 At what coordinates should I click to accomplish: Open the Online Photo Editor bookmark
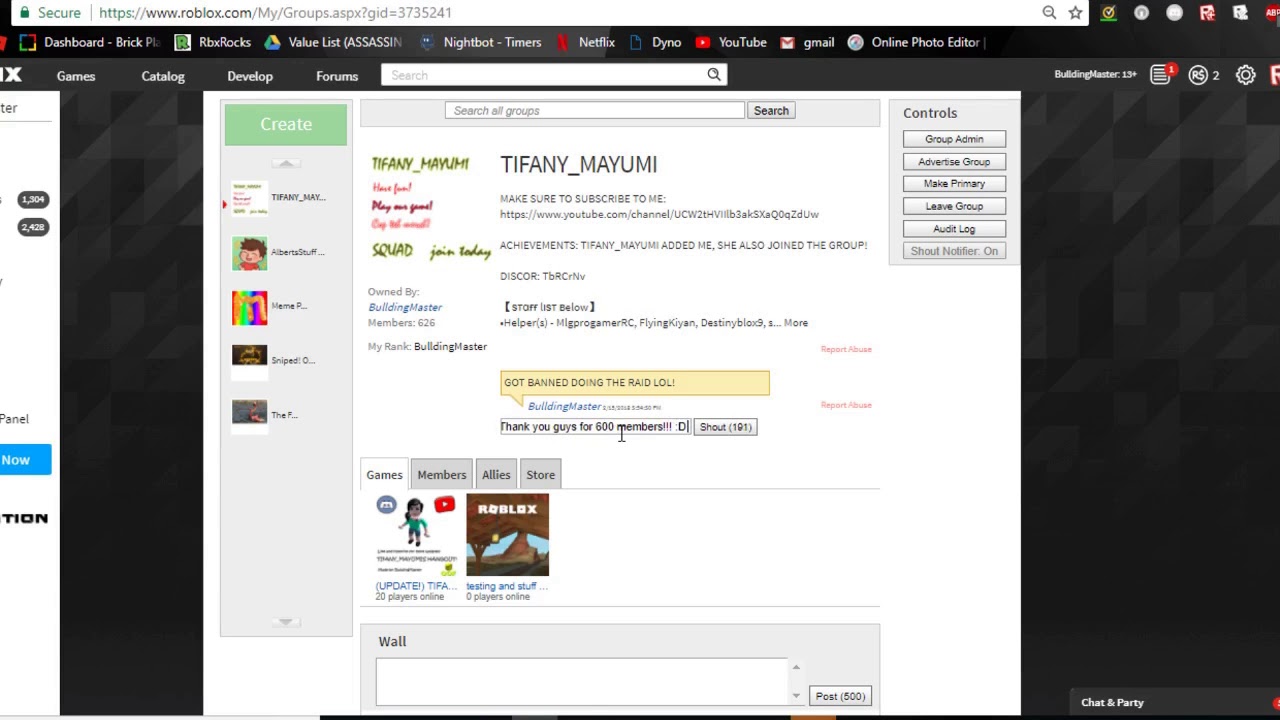pos(915,42)
